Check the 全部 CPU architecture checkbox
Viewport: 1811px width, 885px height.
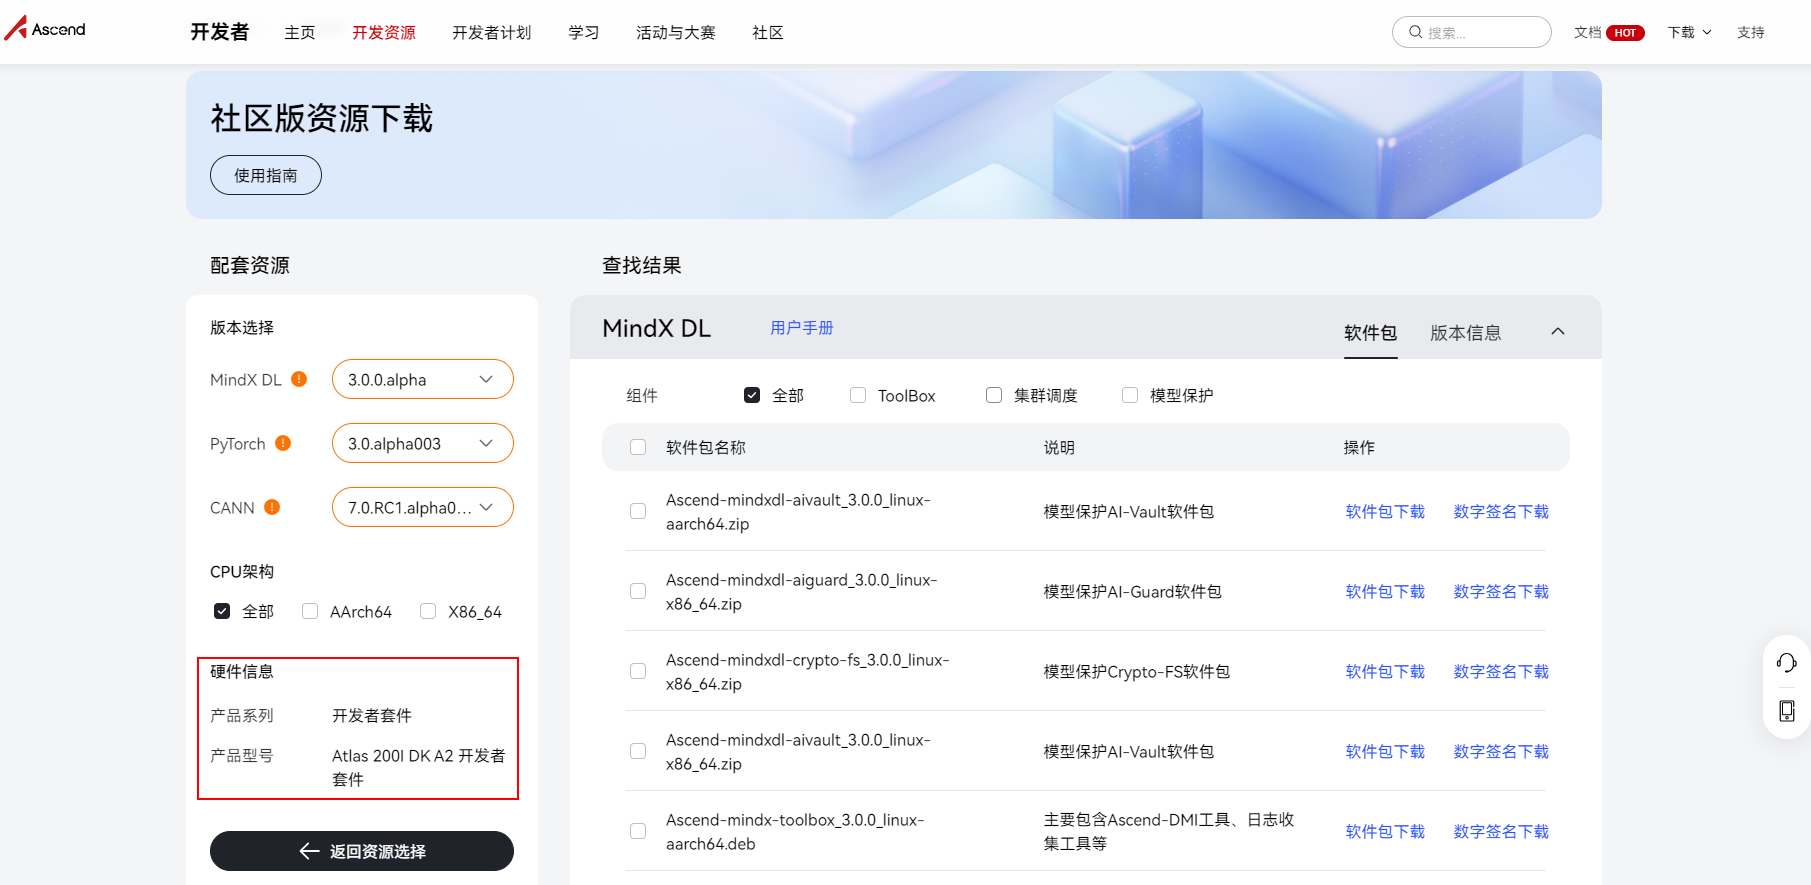coord(222,611)
